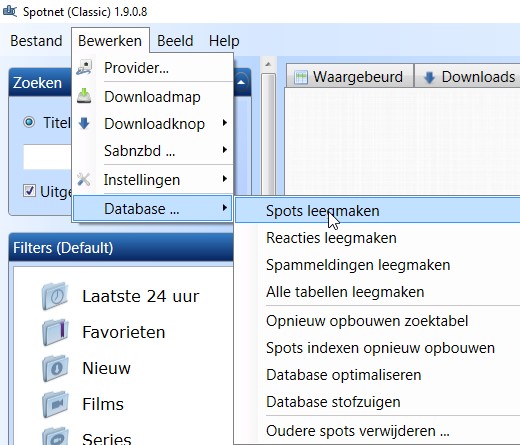The height and width of the screenshot is (445, 520).
Task: Expand the Sabnzbd submenu arrow
Action: coord(225,150)
